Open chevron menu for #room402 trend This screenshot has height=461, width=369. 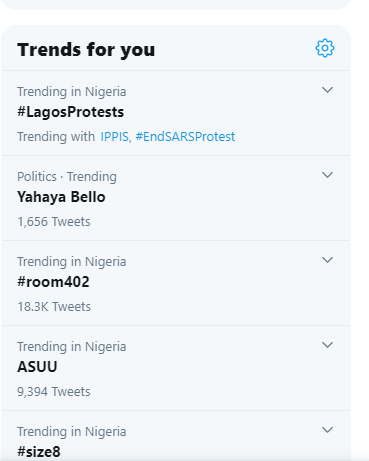click(x=327, y=260)
